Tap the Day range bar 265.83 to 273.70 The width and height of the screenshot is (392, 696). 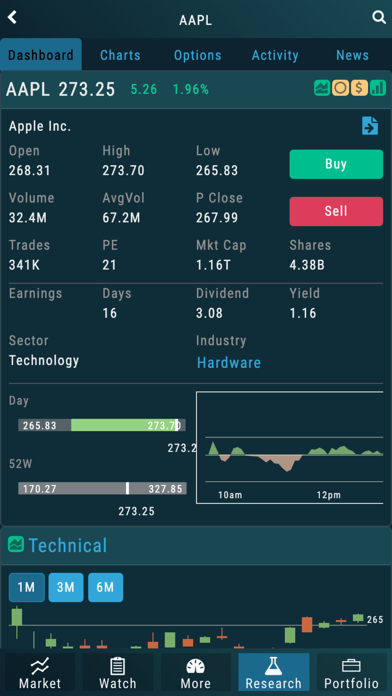pos(102,425)
